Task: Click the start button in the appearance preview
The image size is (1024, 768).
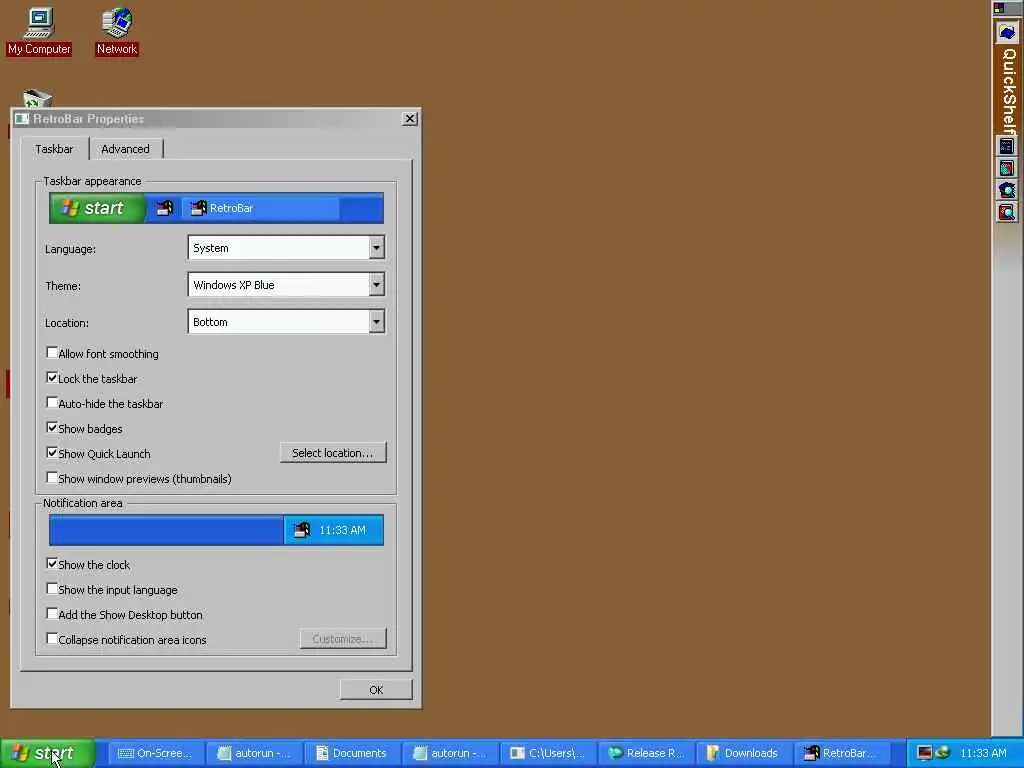Action: click(97, 208)
